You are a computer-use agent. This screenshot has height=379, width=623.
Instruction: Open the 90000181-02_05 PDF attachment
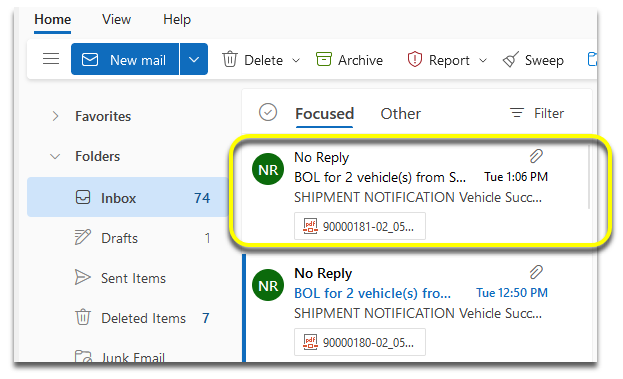[360, 226]
